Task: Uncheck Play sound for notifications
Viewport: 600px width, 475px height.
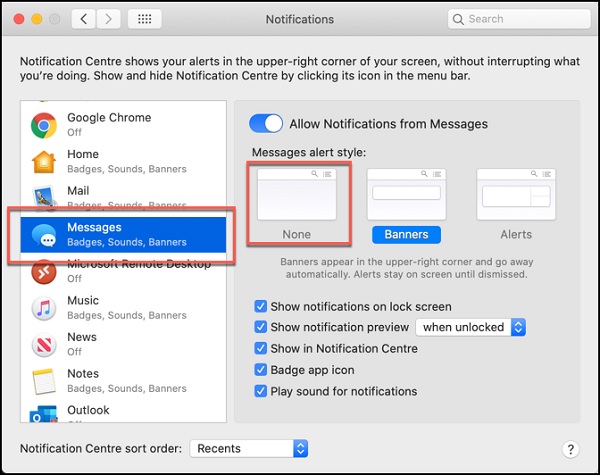Action: [x=261, y=391]
